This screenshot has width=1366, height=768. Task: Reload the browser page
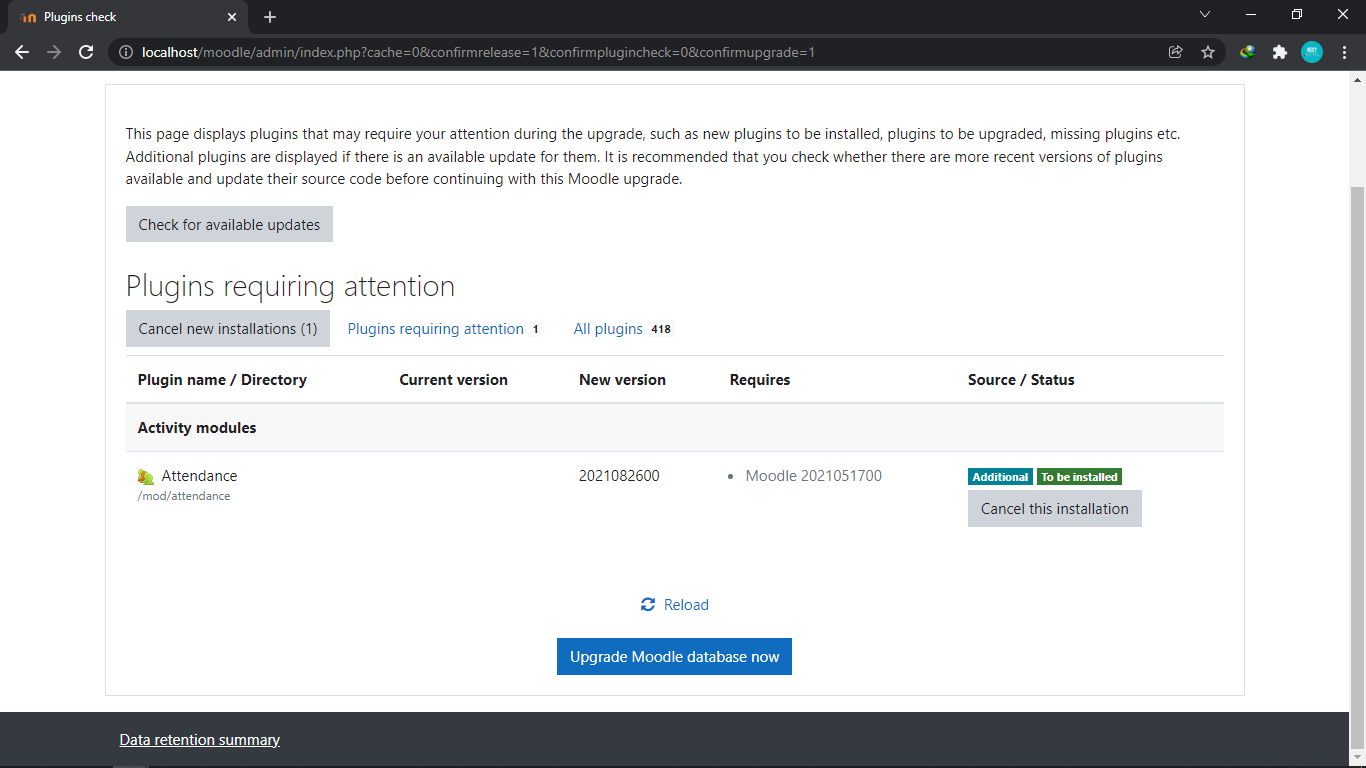pos(86,52)
